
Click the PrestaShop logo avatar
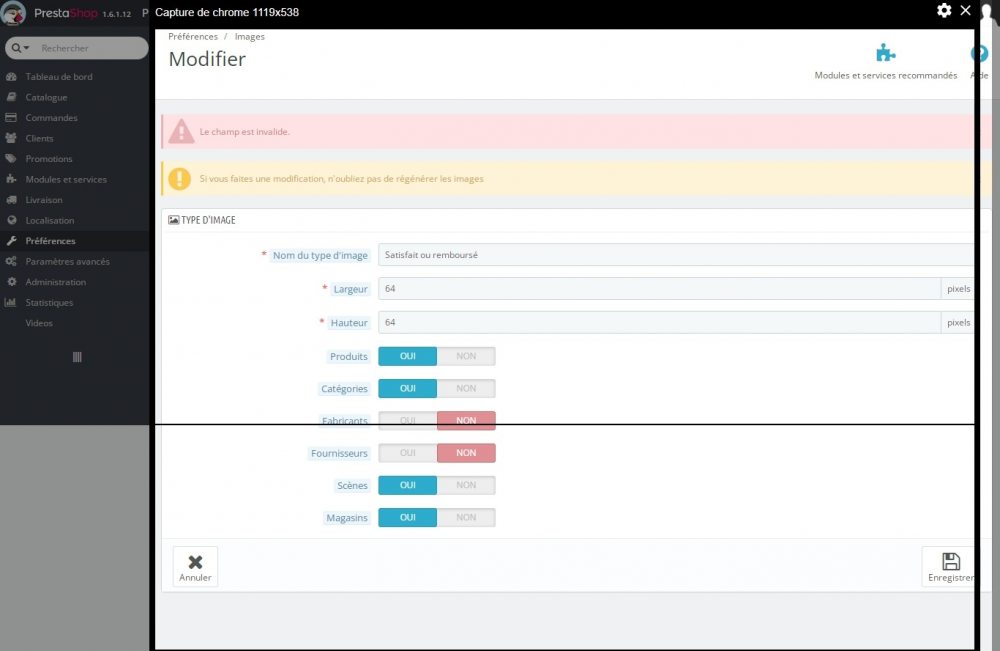13,13
